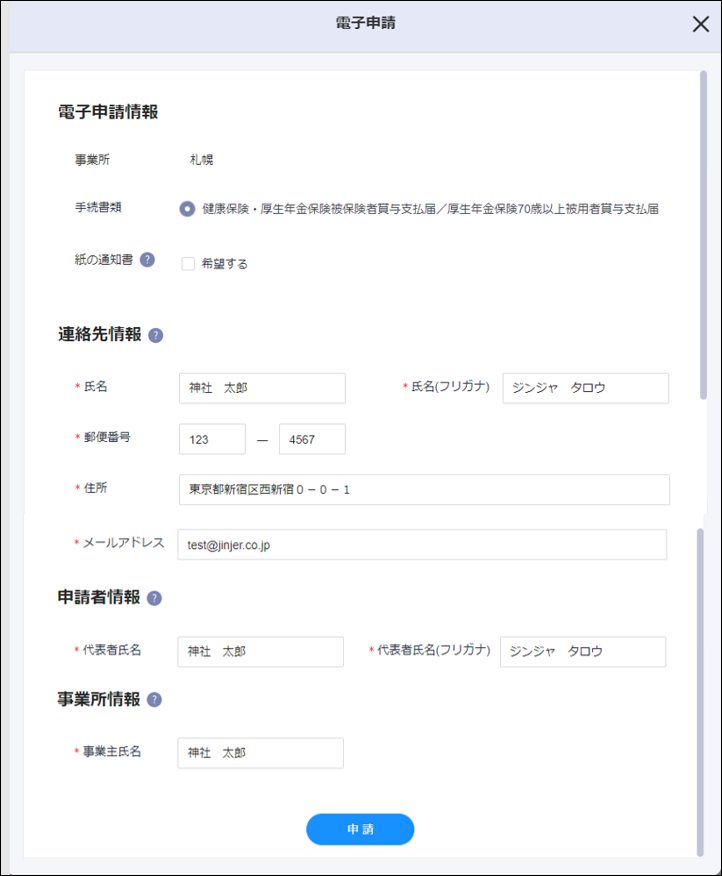This screenshot has width=722, height=876.
Task: Click the upper vertical scrollbar thumb
Action: [x=703, y=235]
